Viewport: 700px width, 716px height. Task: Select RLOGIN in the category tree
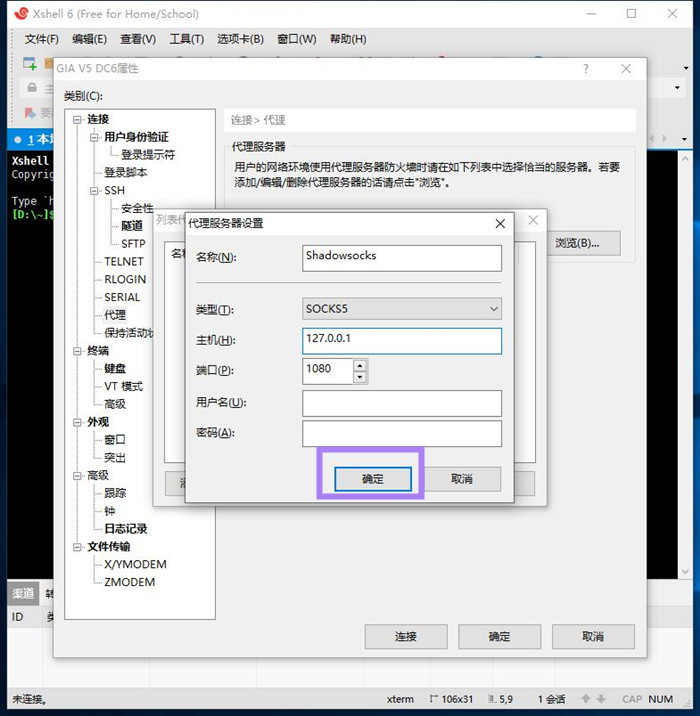click(125, 279)
